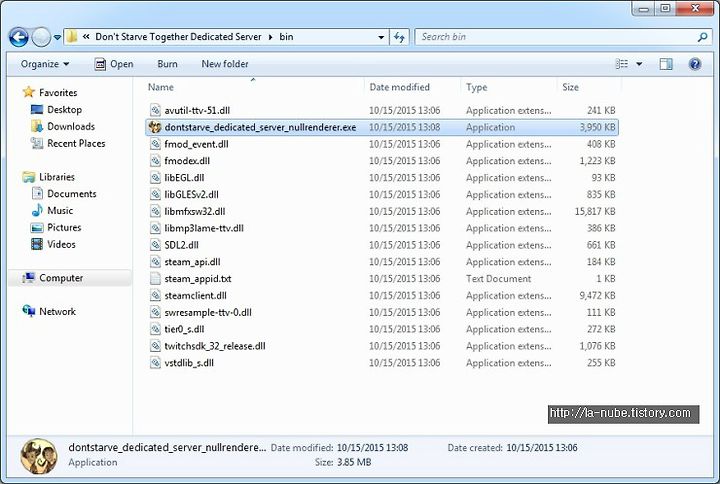Click Burn in the toolbar
The width and height of the screenshot is (720, 484).
(x=167, y=64)
